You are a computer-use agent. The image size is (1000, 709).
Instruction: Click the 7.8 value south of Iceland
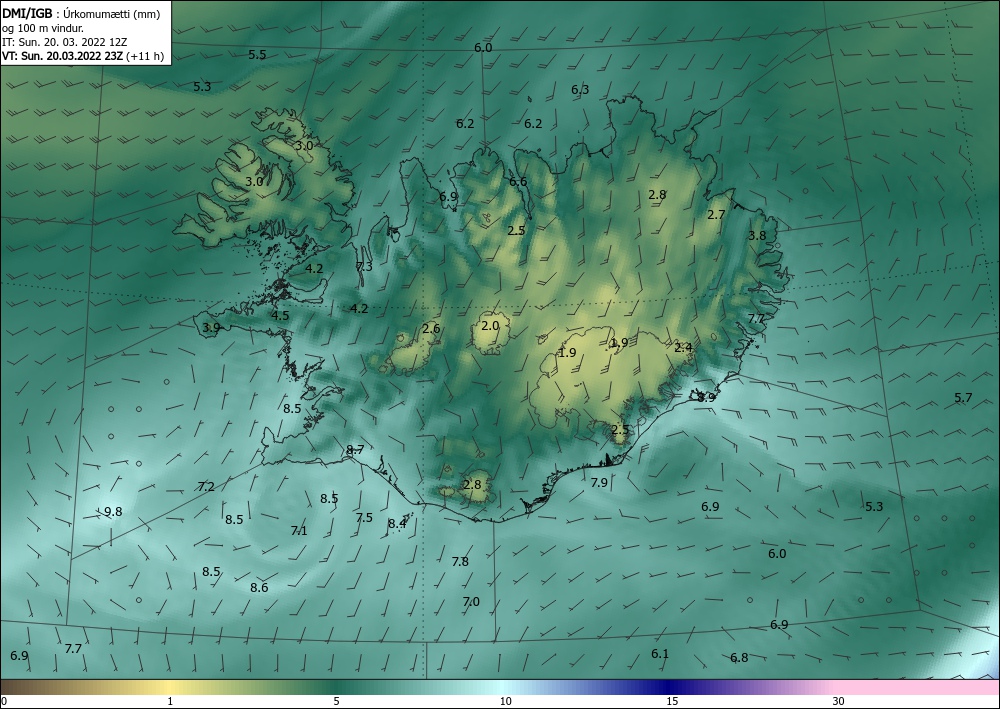coord(460,562)
